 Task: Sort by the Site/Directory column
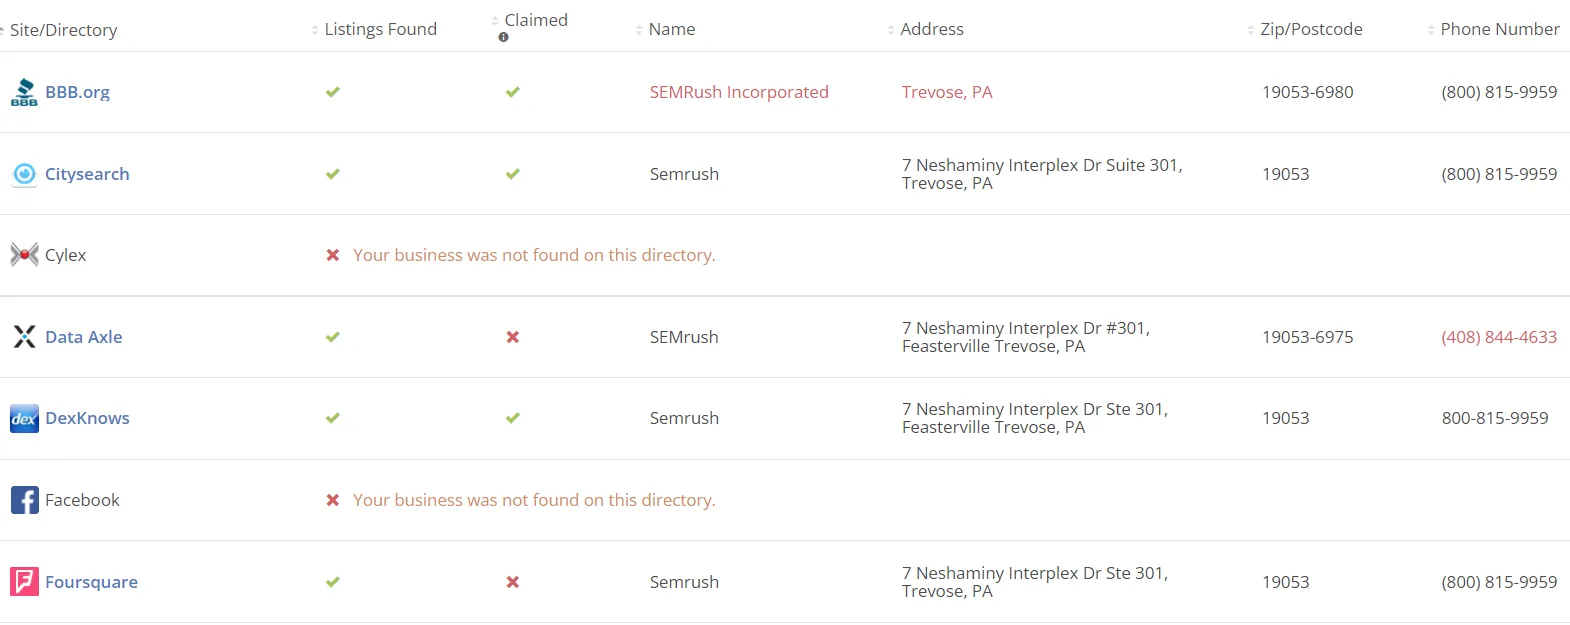(63, 30)
